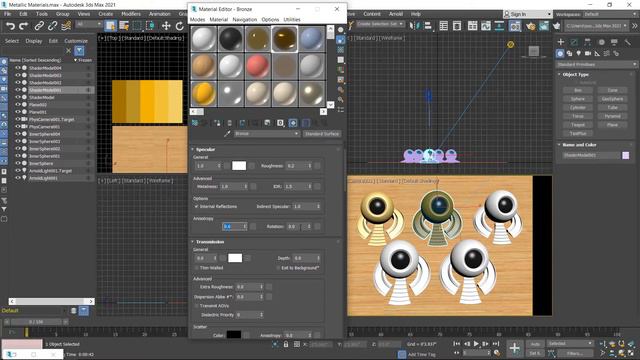This screenshot has height=360, width=640.
Task: Click the Undo arrow in main toolbar
Action: point(10,26)
